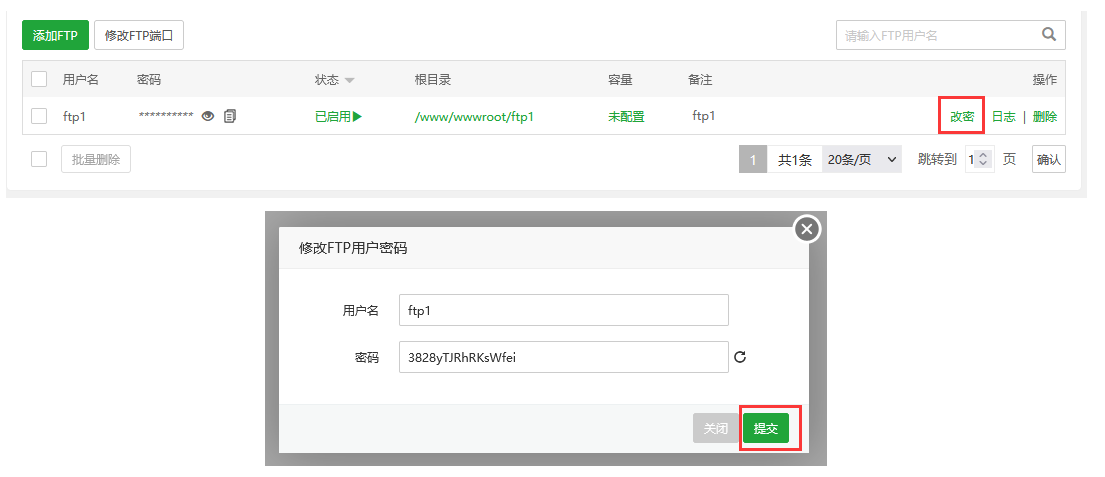Click the page jump number stepper

click(983, 159)
